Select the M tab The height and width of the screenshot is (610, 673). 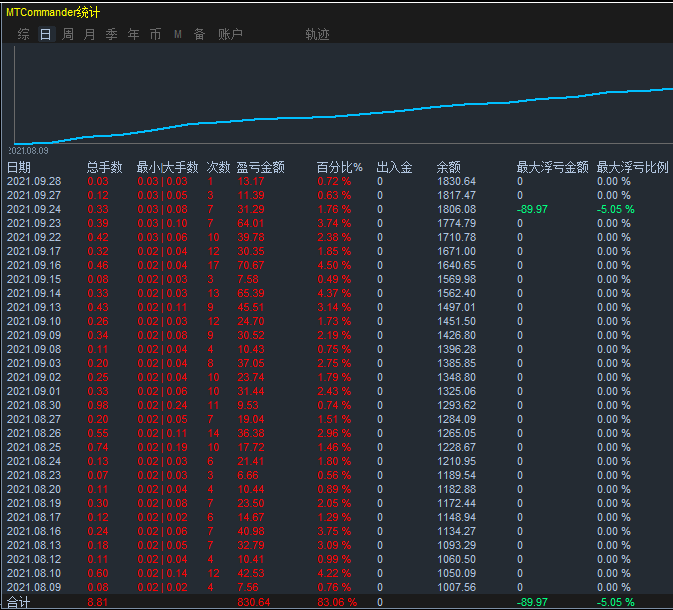point(178,34)
